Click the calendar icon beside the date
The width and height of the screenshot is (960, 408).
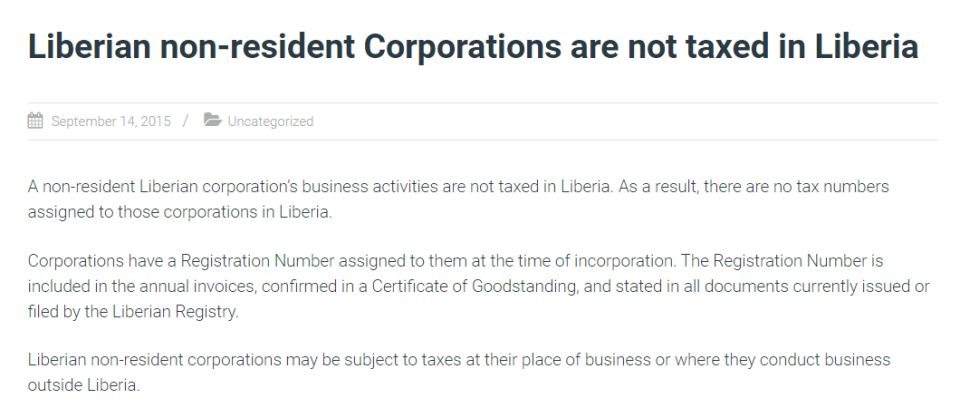tap(35, 121)
